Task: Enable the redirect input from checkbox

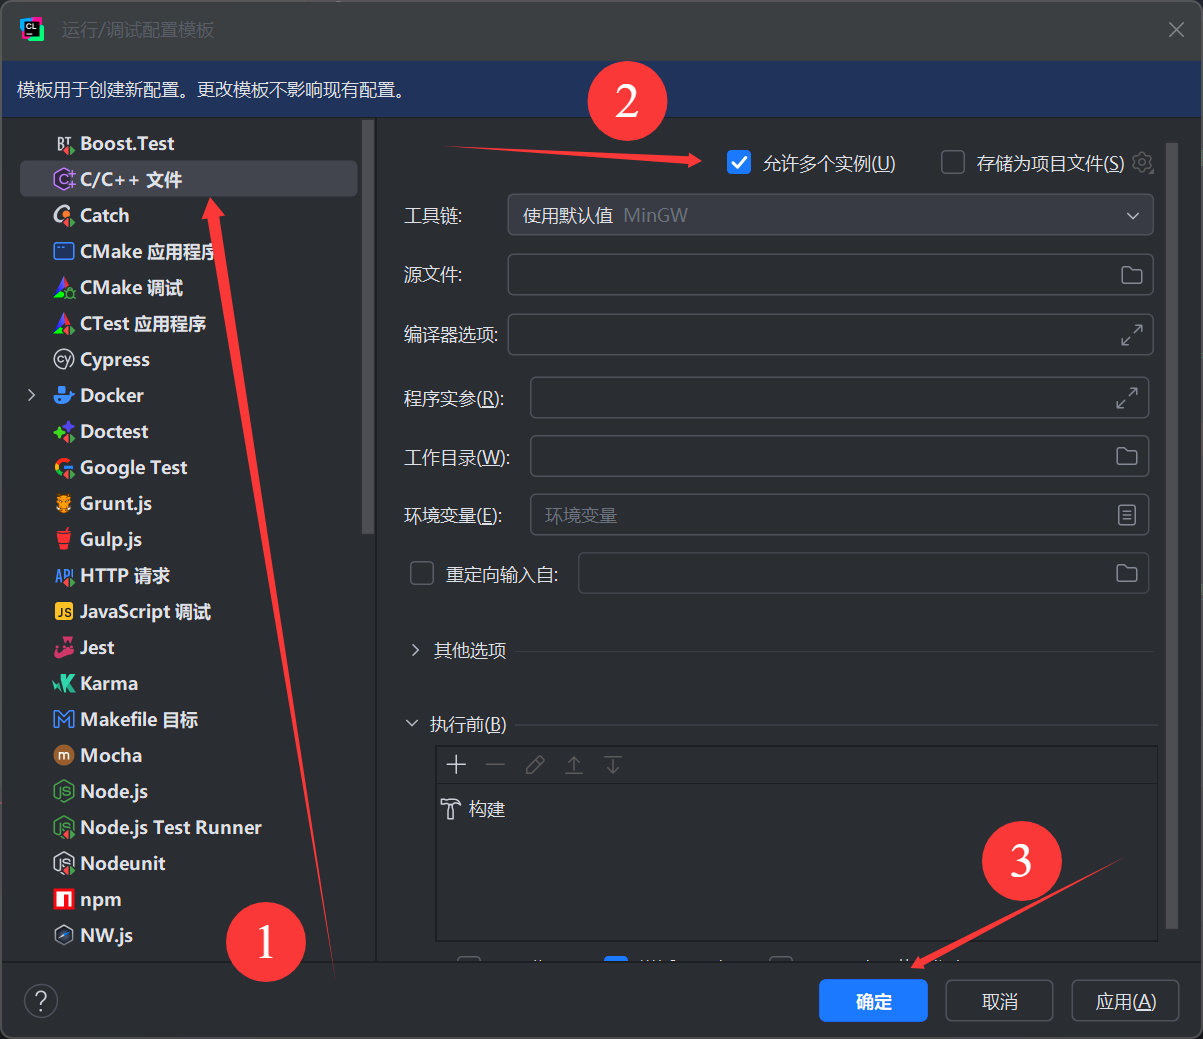Action: point(422,573)
